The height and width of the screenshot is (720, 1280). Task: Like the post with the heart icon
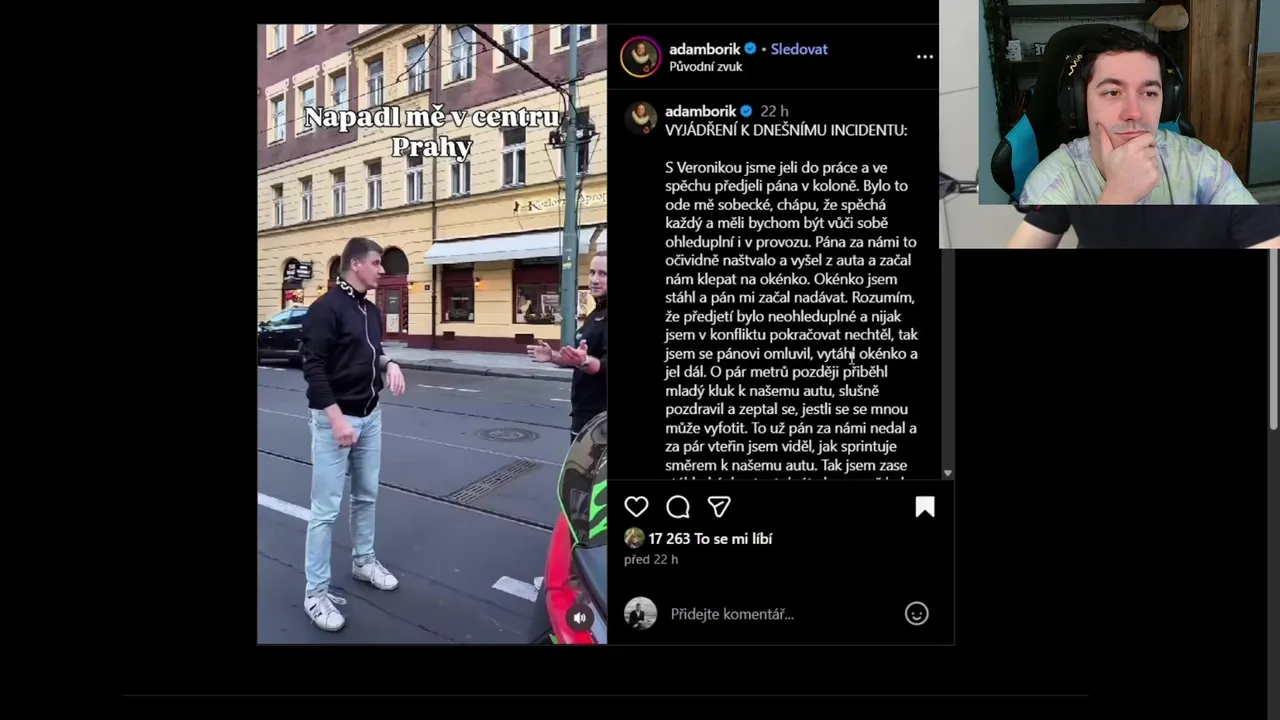click(x=636, y=507)
